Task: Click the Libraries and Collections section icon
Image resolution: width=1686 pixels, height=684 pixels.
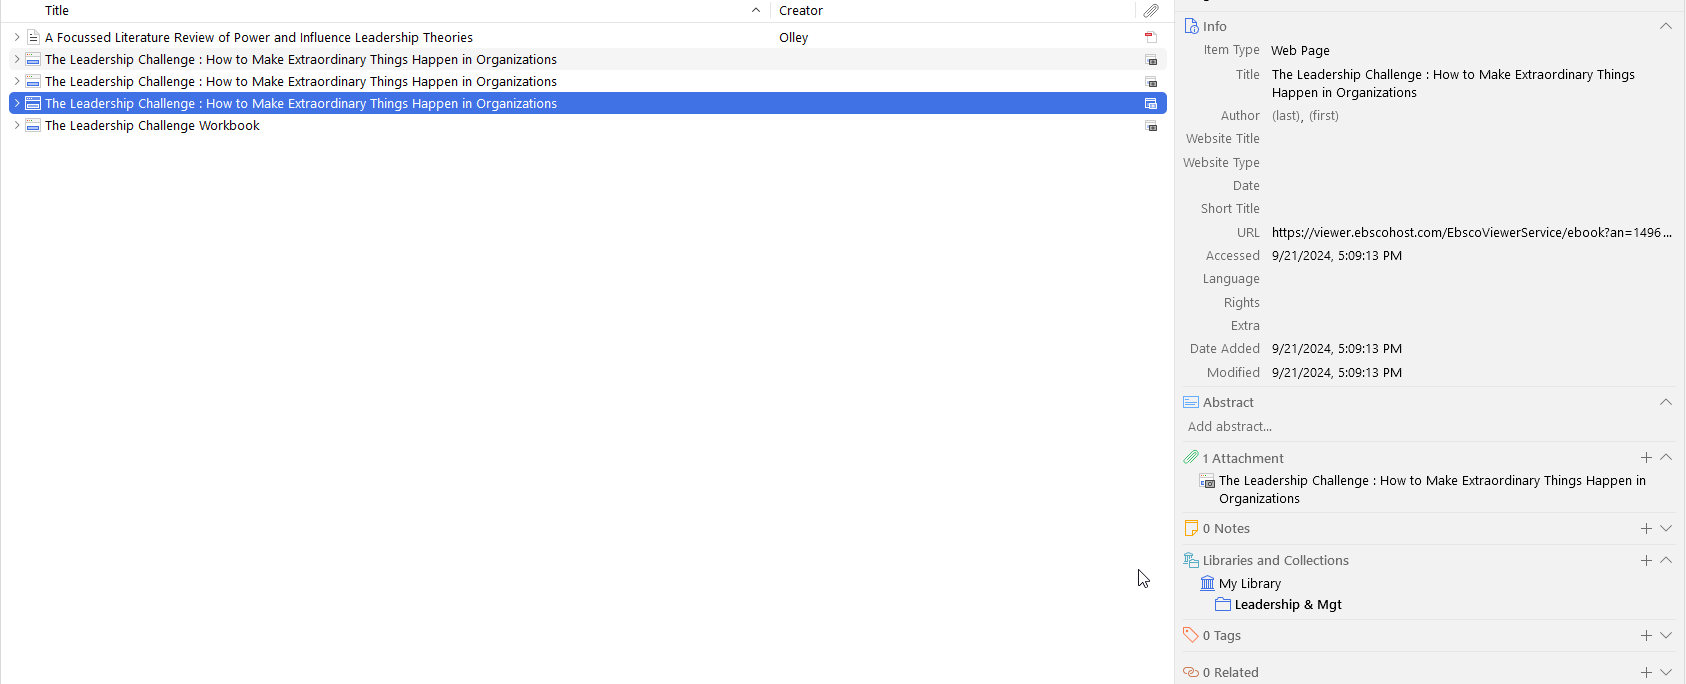Action: [x=1191, y=560]
